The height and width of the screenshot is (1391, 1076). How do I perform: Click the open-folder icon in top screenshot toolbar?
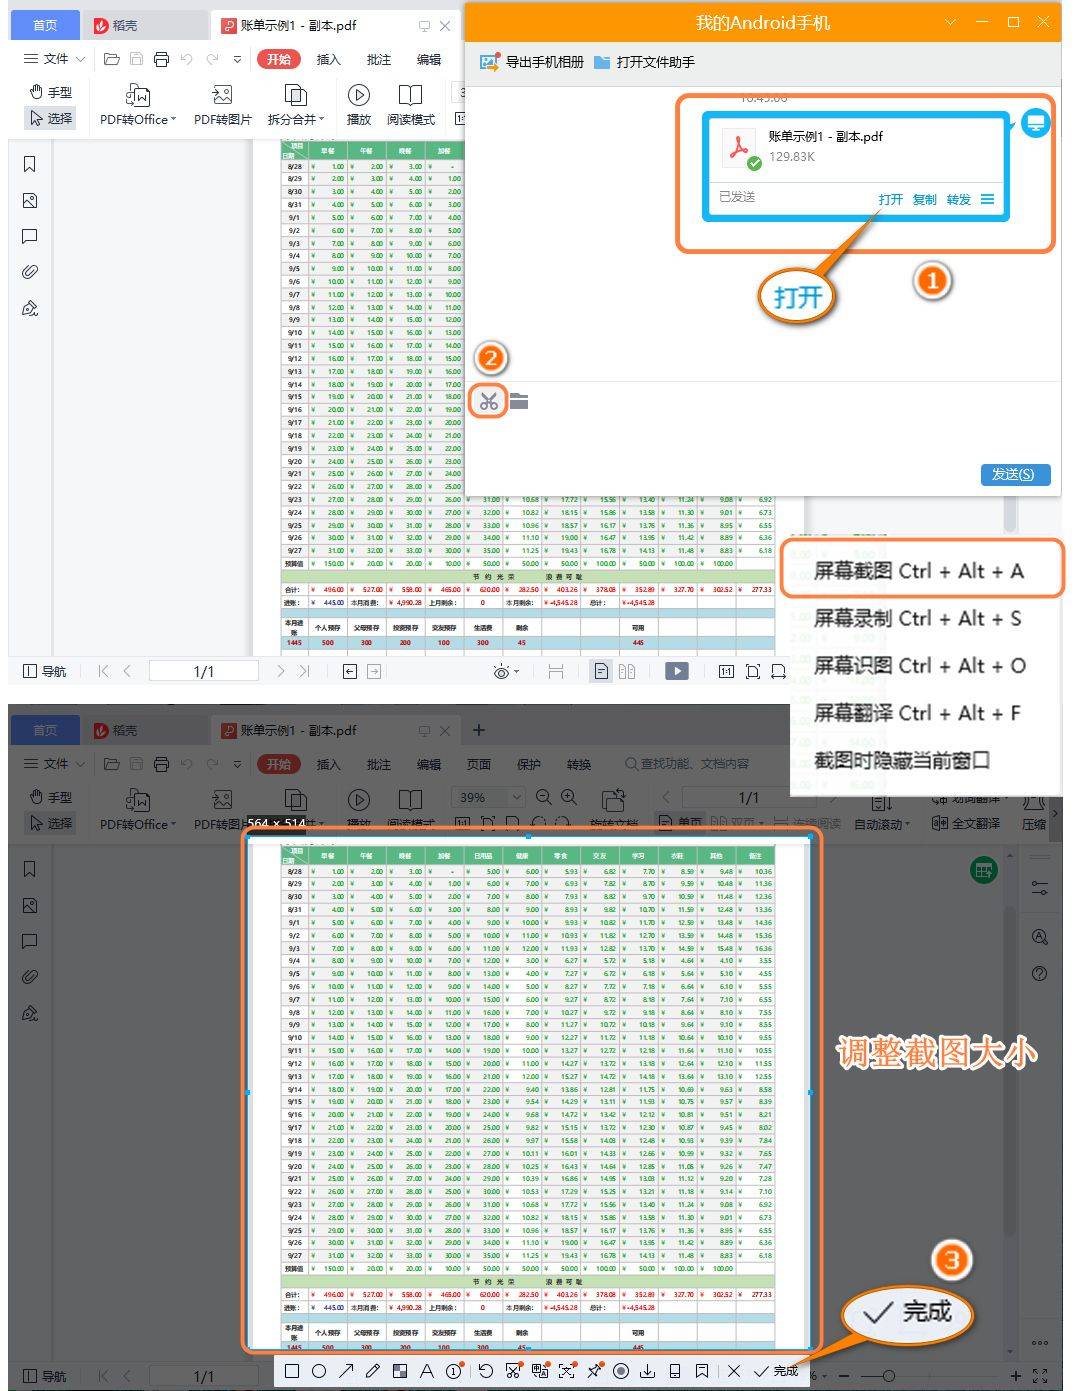pyautogui.click(x=112, y=59)
